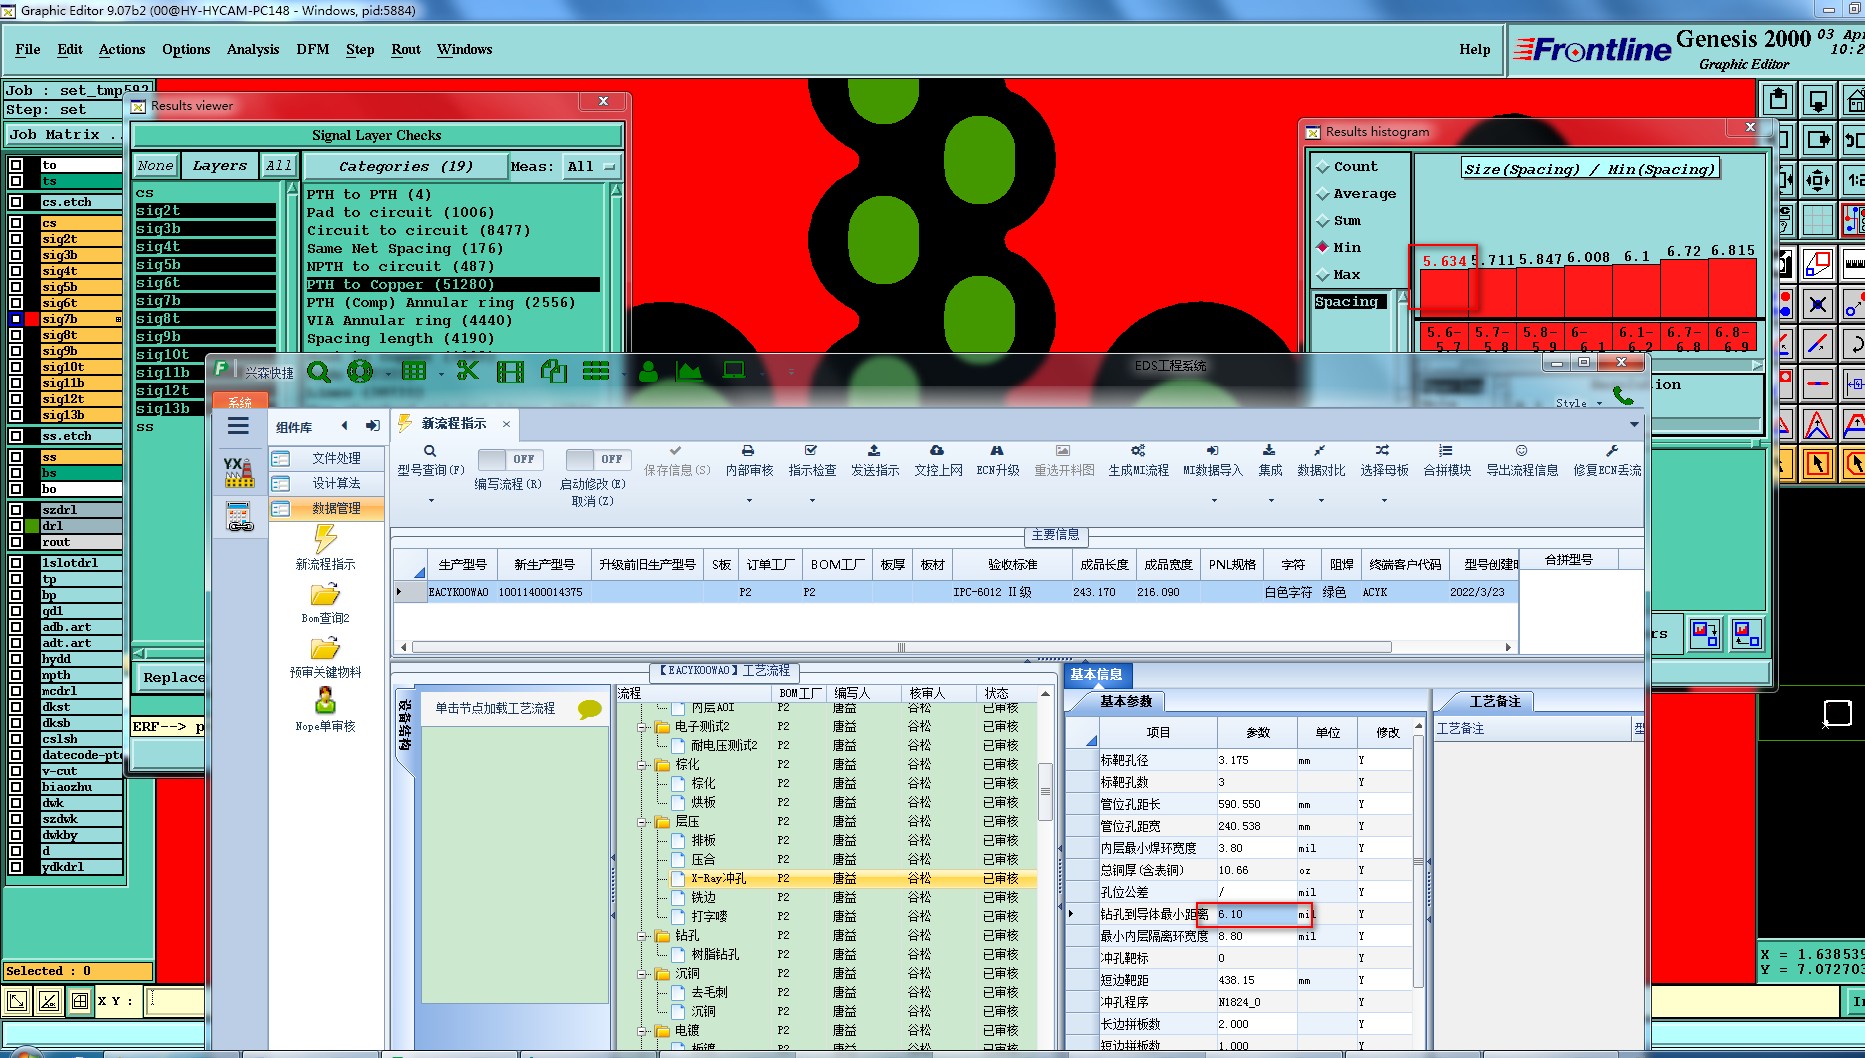Click the grid display tool in Genesis toolbar

(x=1818, y=221)
